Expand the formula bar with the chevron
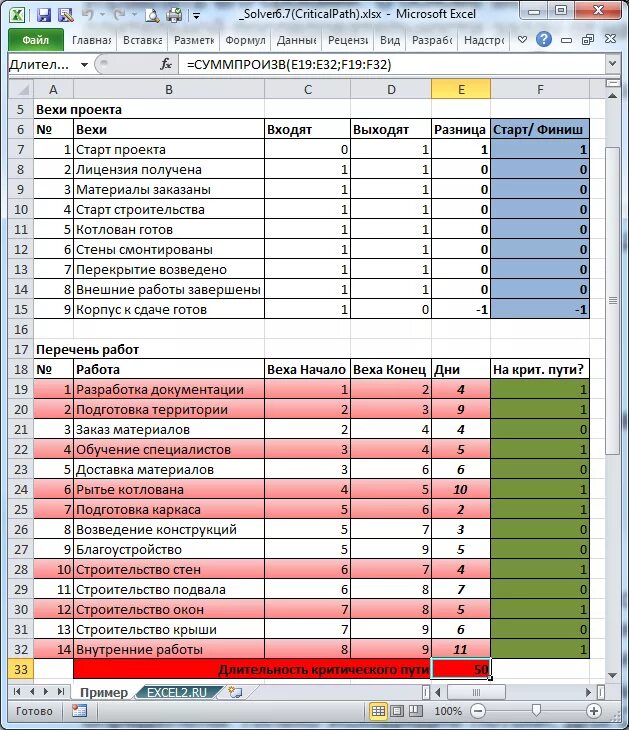Screen dimensions: 629x730 [x=612, y=64]
